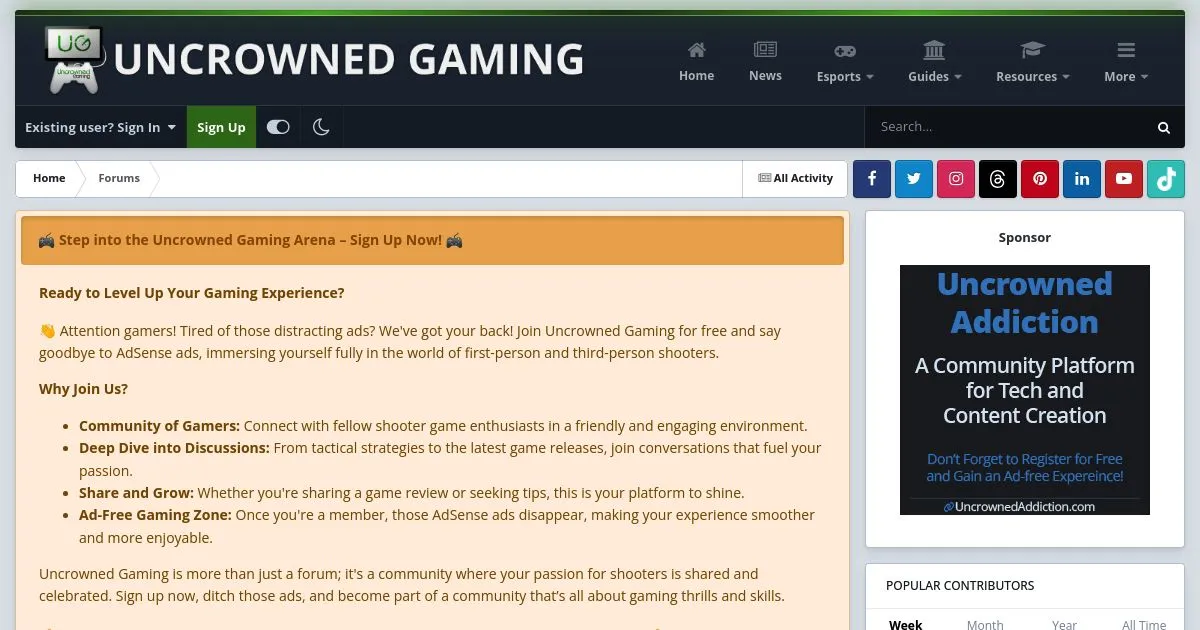Screen dimensions: 1200x630
Task: Select the Month contributors tab
Action: 985,624
